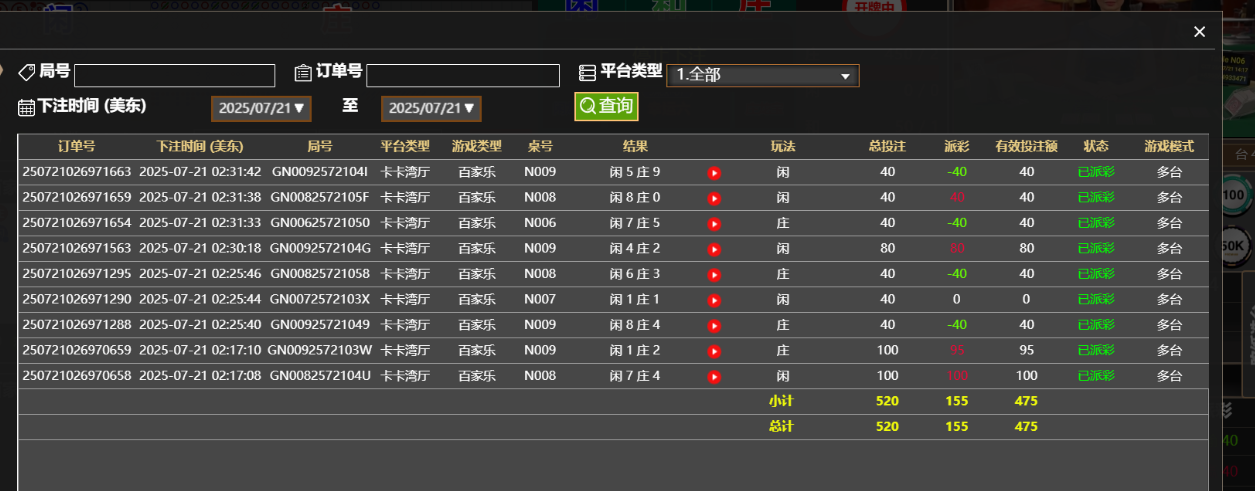Viewport: 1255px width, 491px height.
Task: Play replay for order 250721026970659
Action: click(714, 351)
